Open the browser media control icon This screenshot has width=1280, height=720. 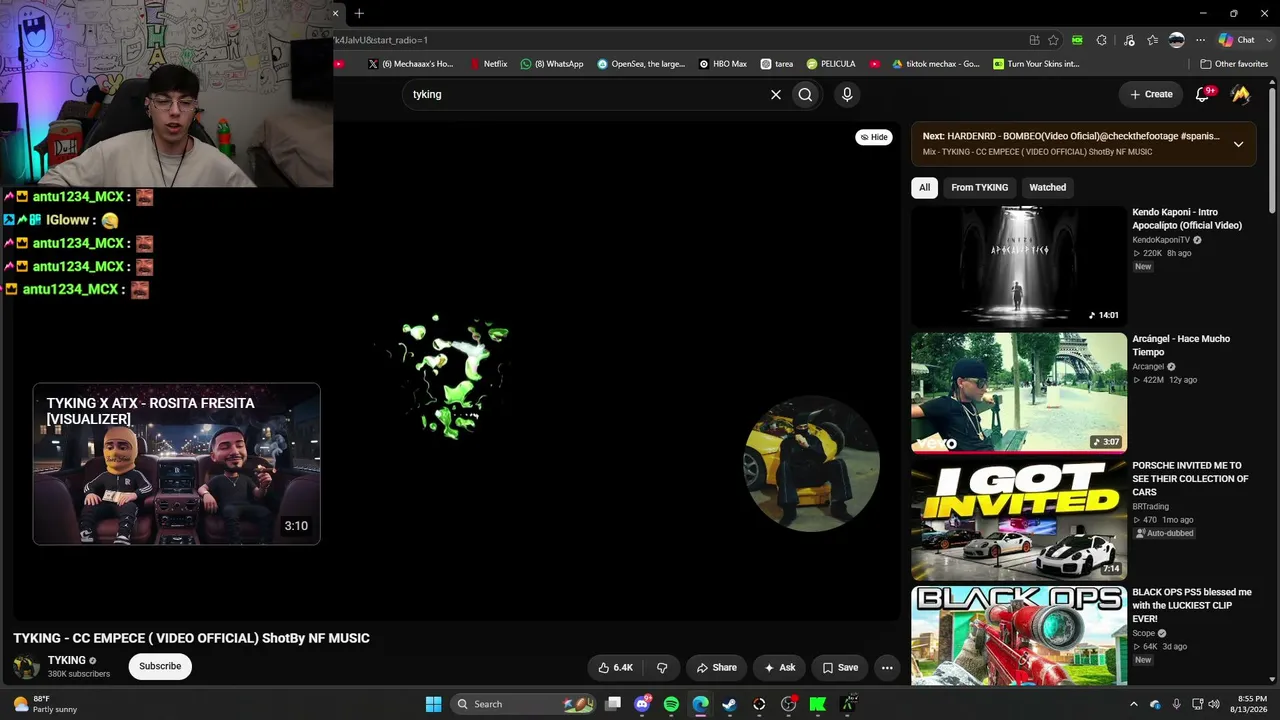1129,40
